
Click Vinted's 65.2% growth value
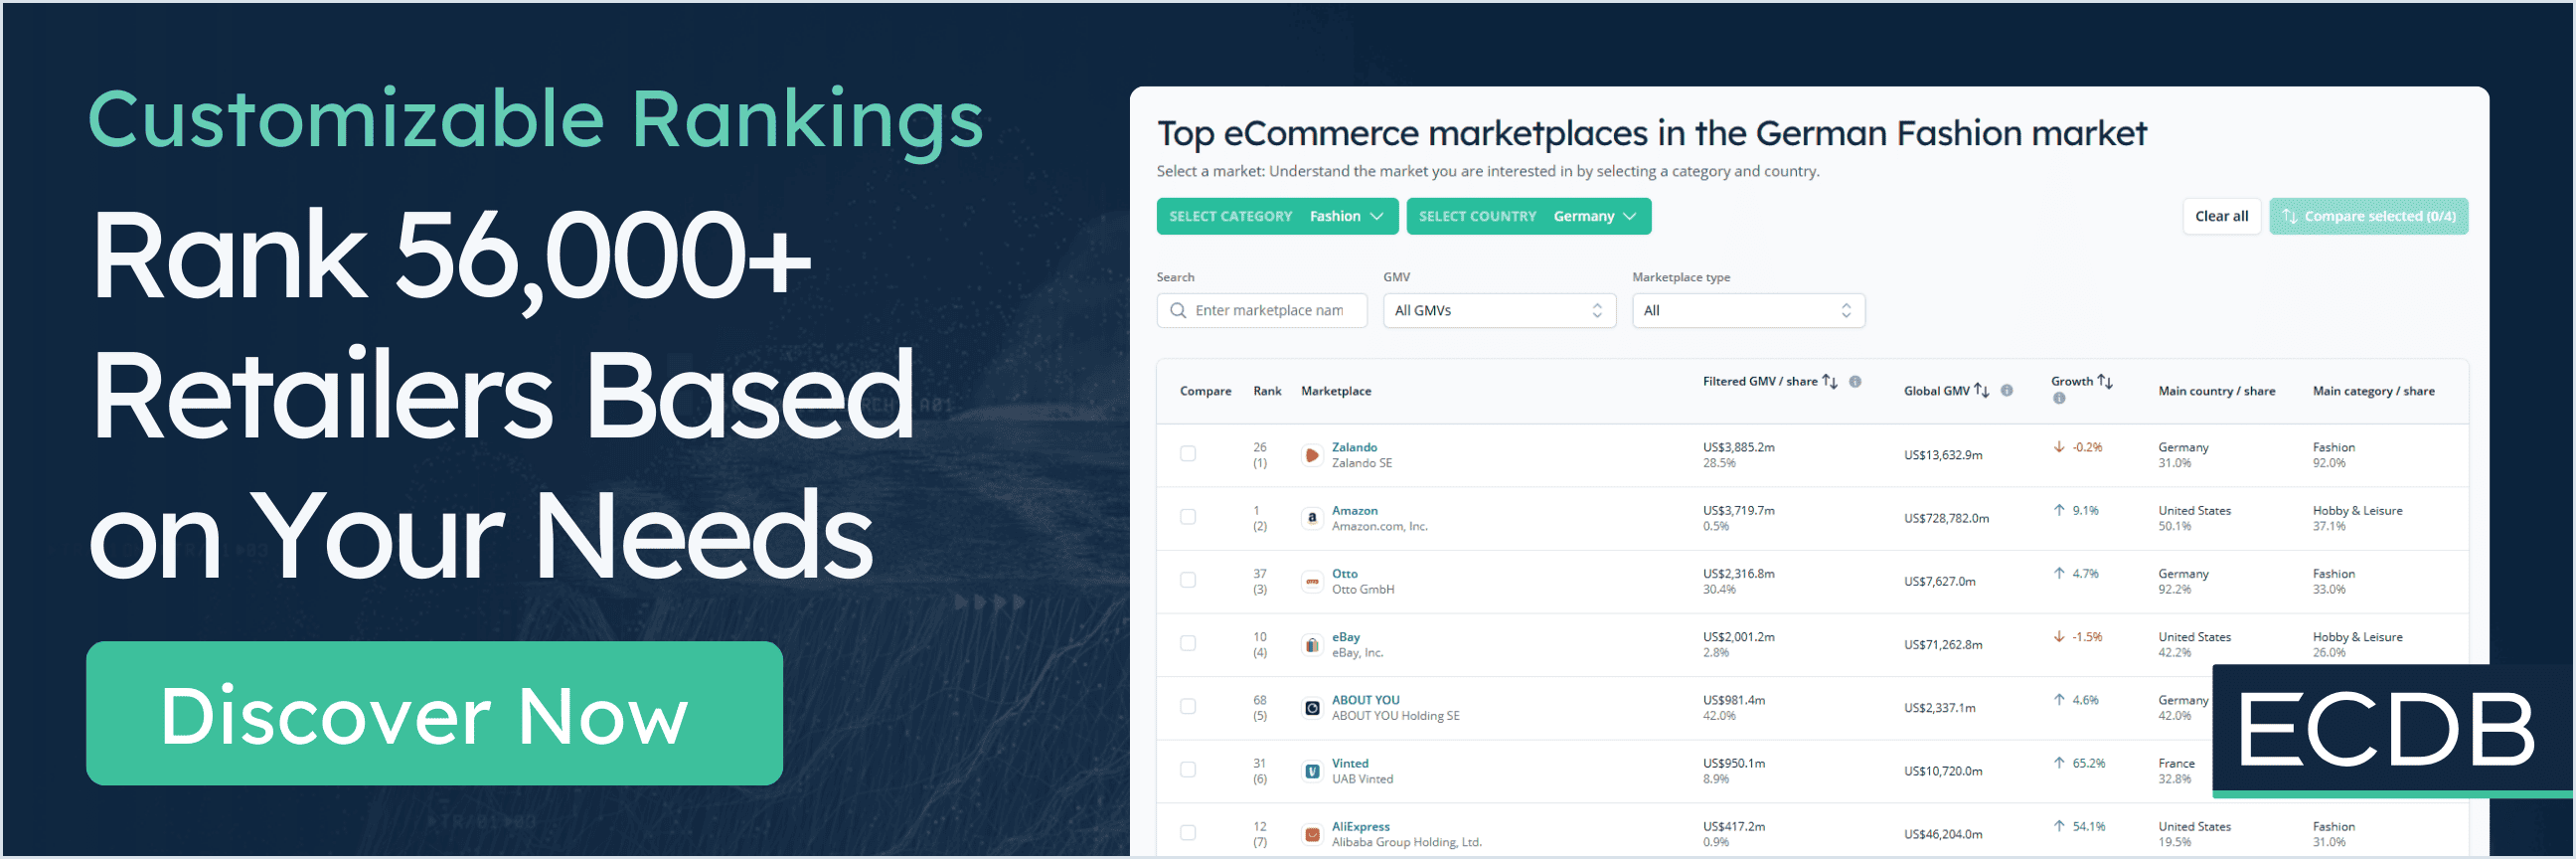[2088, 763]
